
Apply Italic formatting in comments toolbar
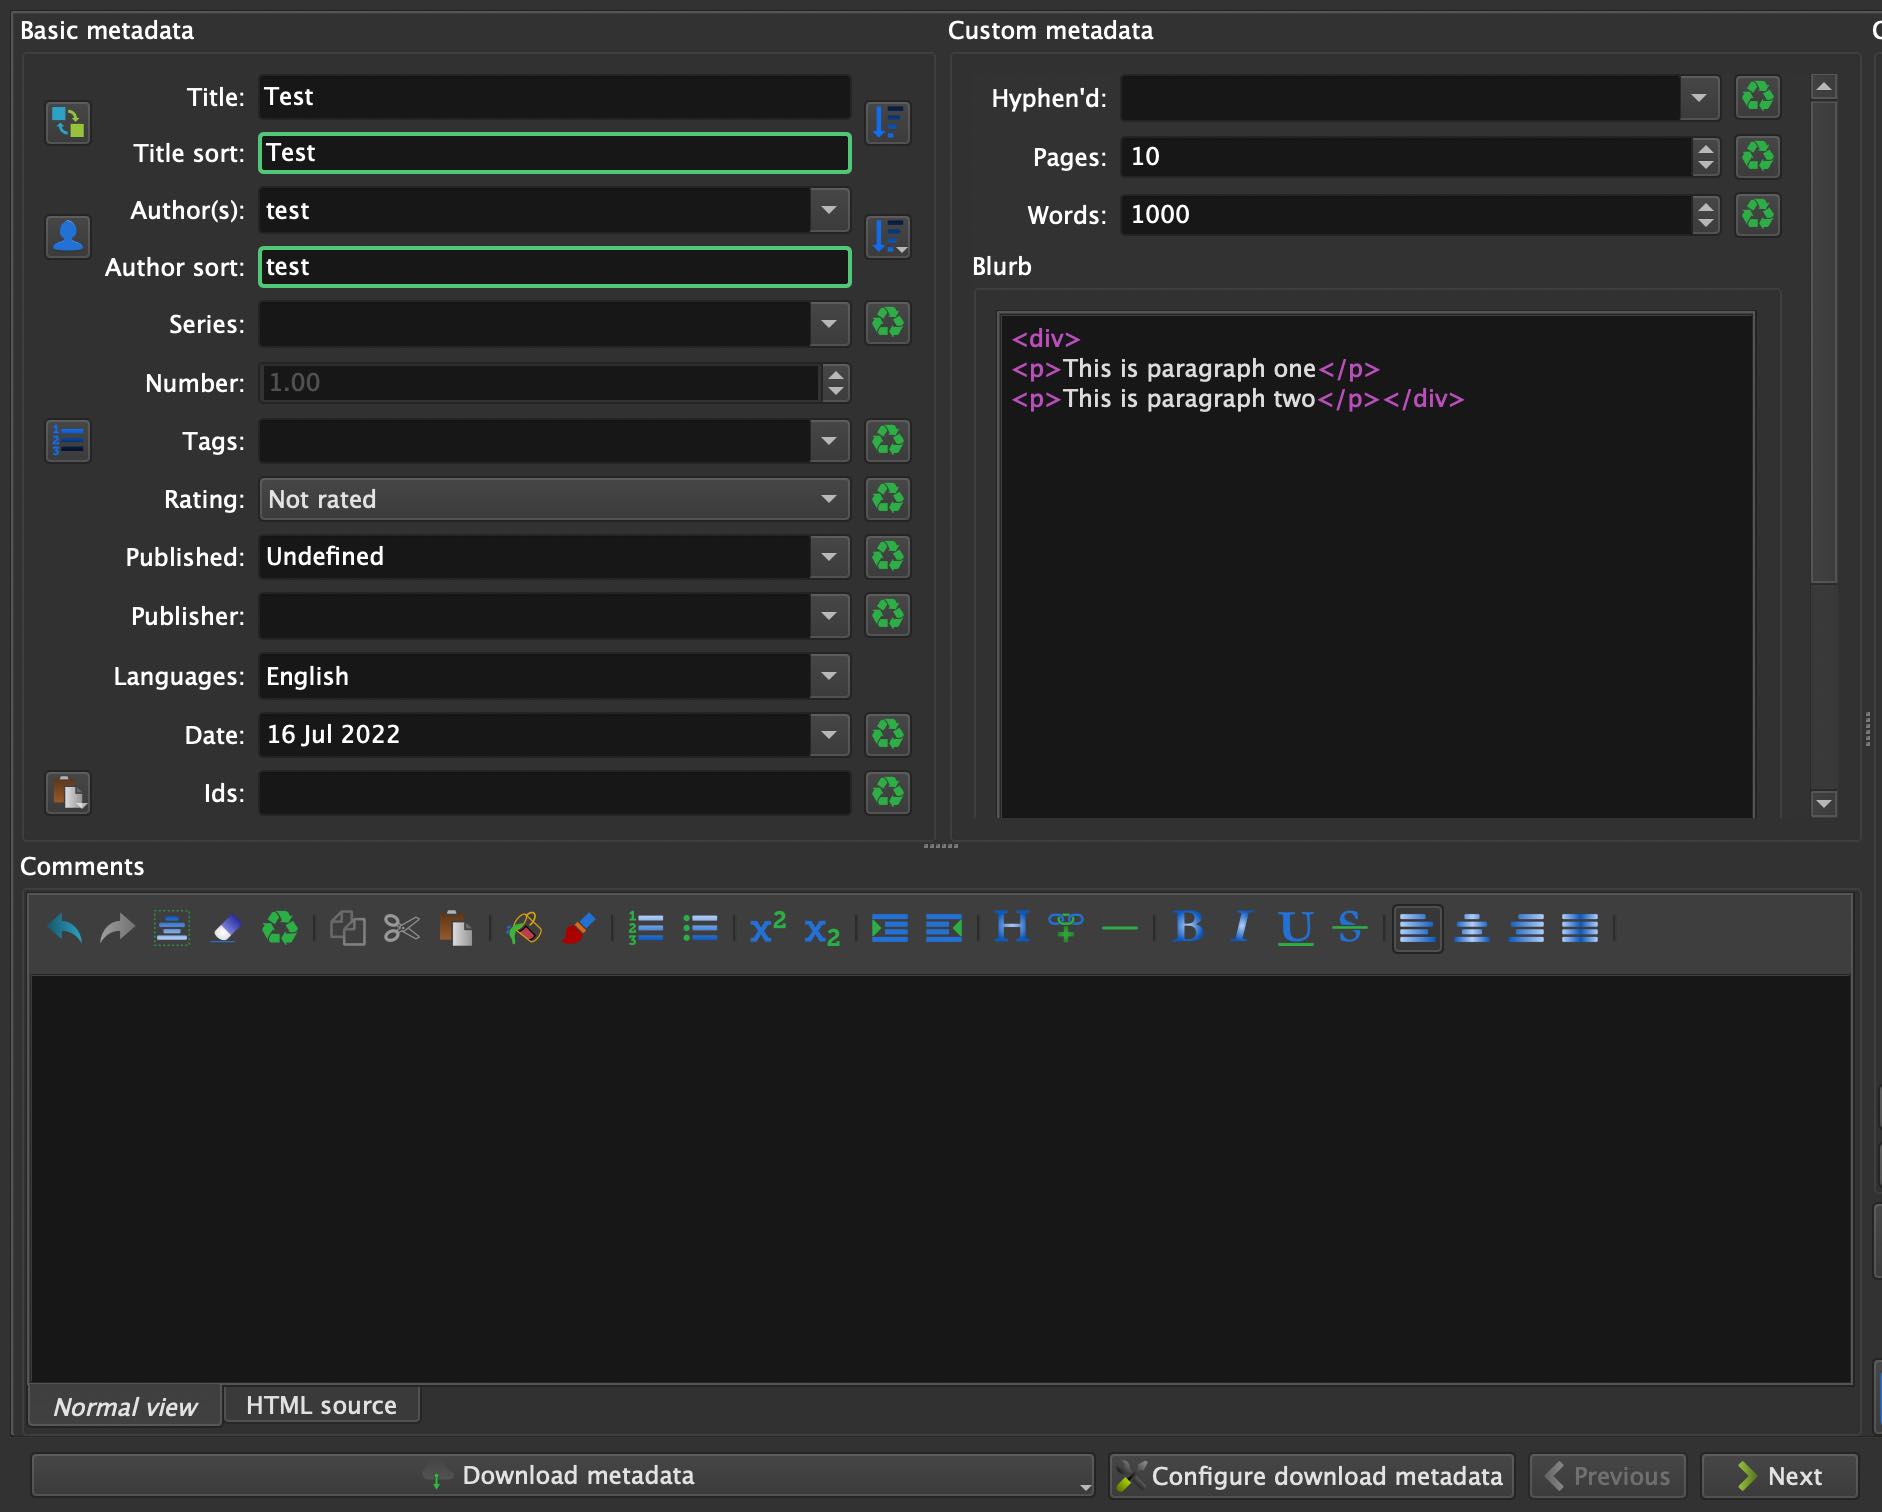pos(1241,928)
